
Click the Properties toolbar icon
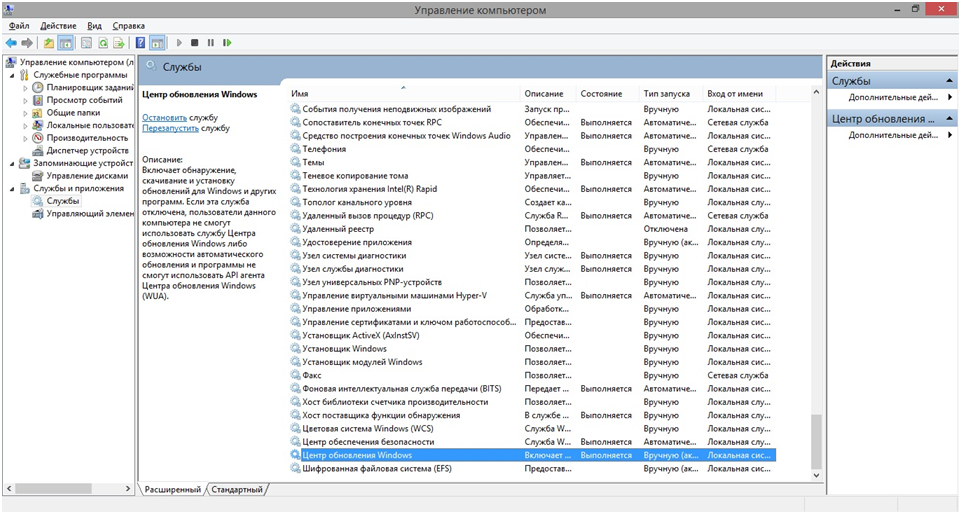pos(85,43)
